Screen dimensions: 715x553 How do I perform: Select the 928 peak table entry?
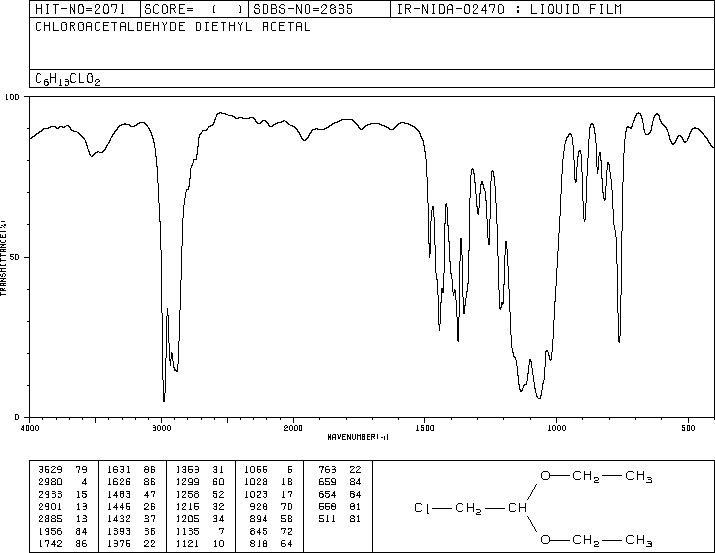click(x=271, y=506)
